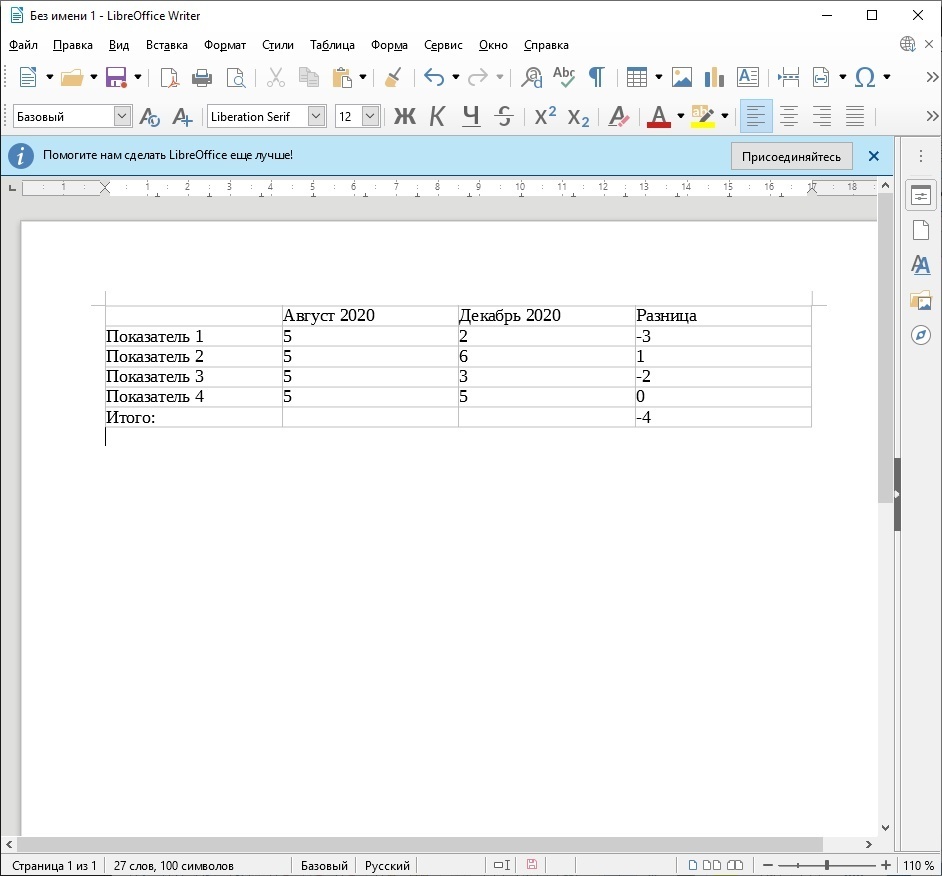
Task: Open Find and Replace tool
Action: coord(533,77)
